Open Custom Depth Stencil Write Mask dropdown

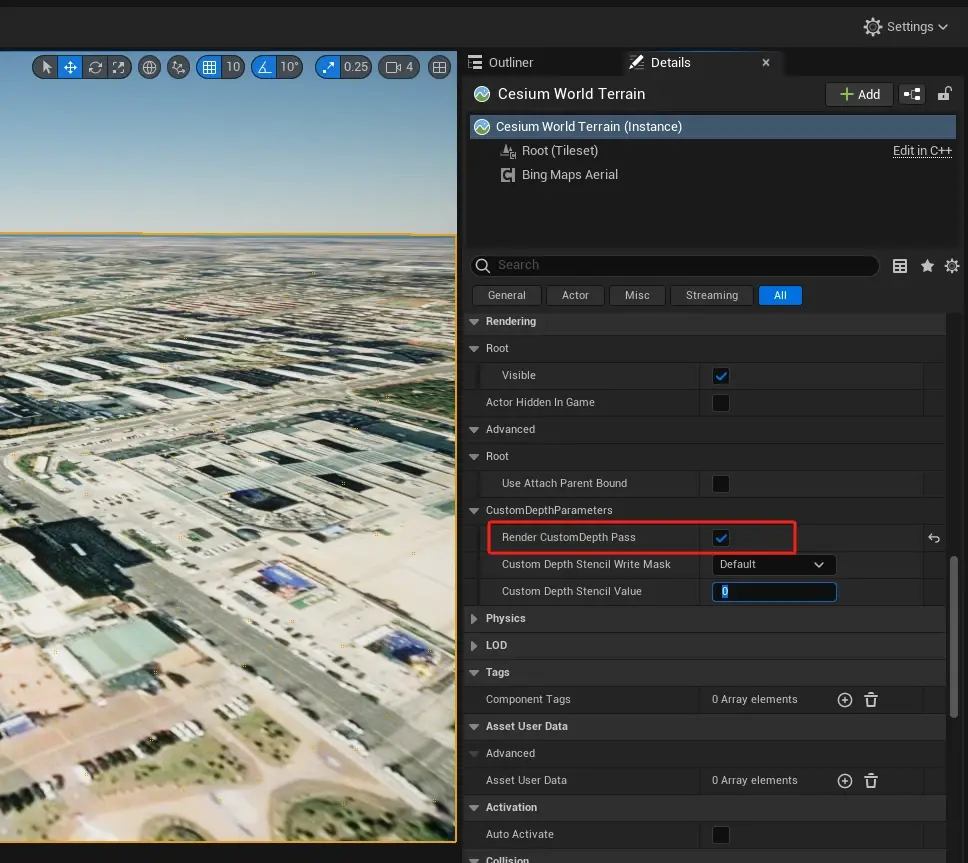(774, 564)
